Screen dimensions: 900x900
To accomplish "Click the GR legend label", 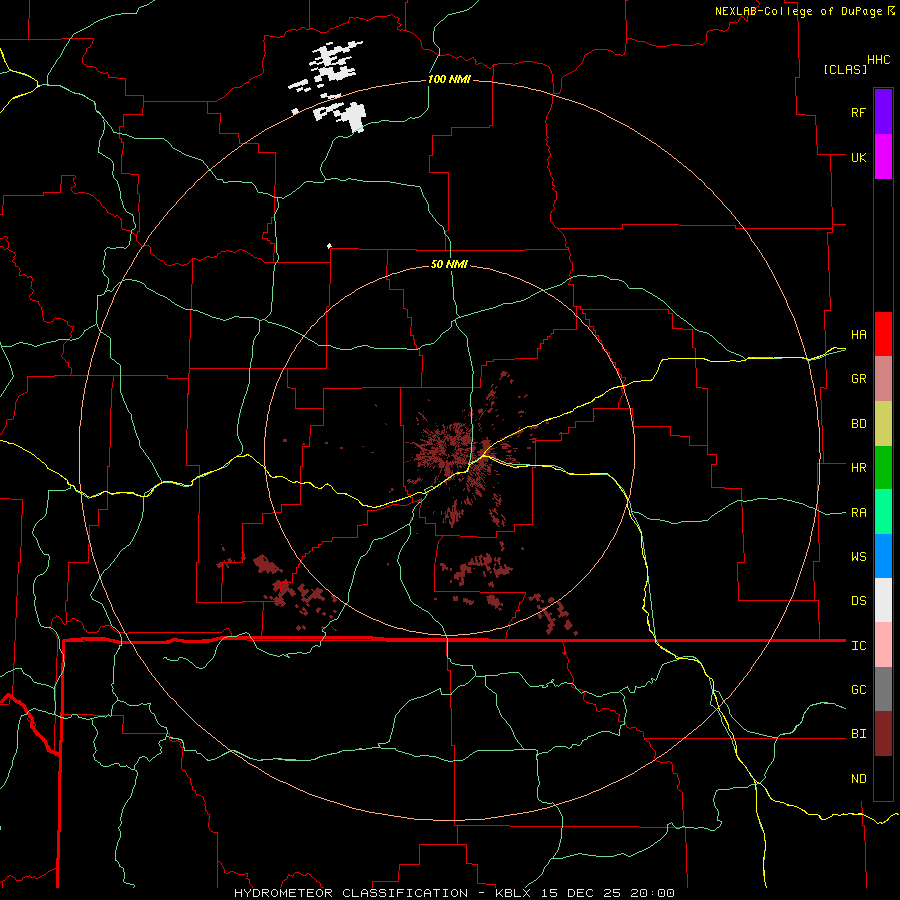I will tap(858, 378).
